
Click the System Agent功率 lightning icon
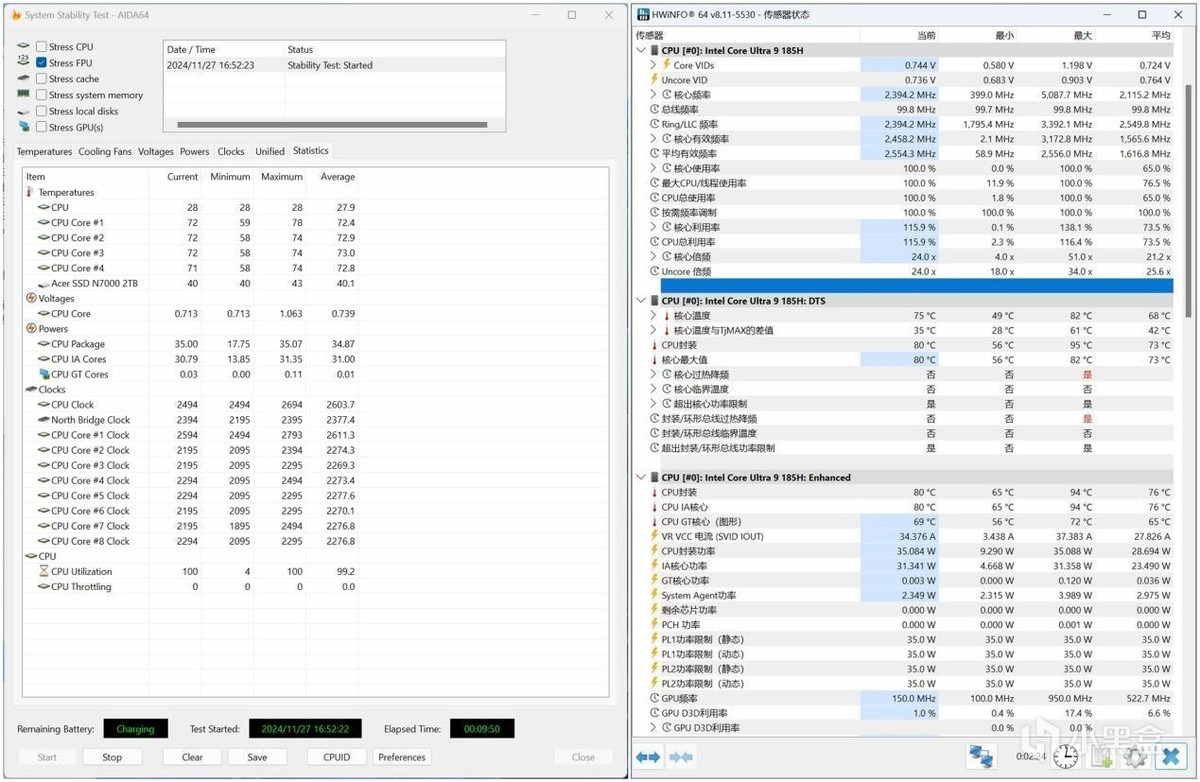(654, 595)
